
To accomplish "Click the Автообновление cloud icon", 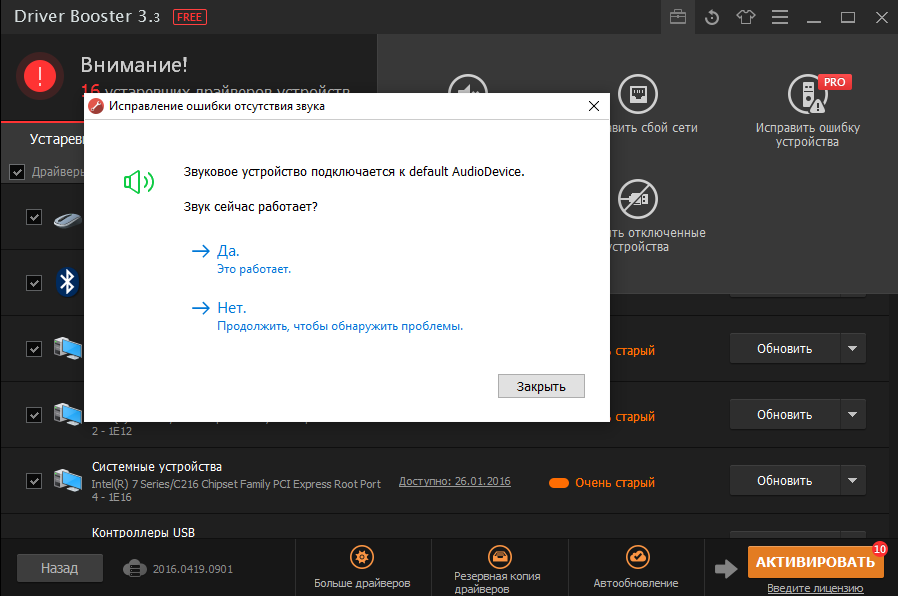I will (x=637, y=556).
